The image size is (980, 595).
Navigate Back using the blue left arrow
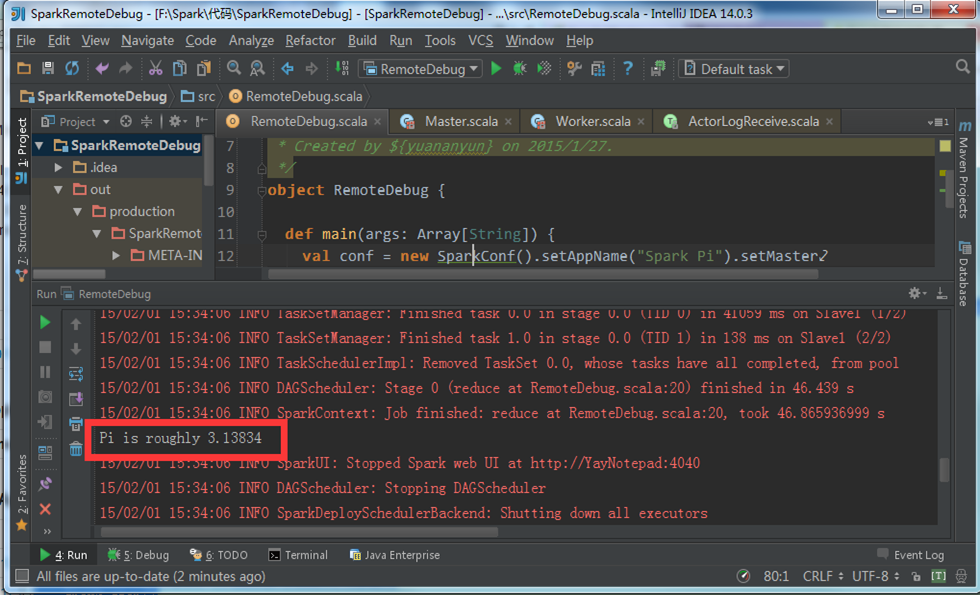(x=288, y=69)
